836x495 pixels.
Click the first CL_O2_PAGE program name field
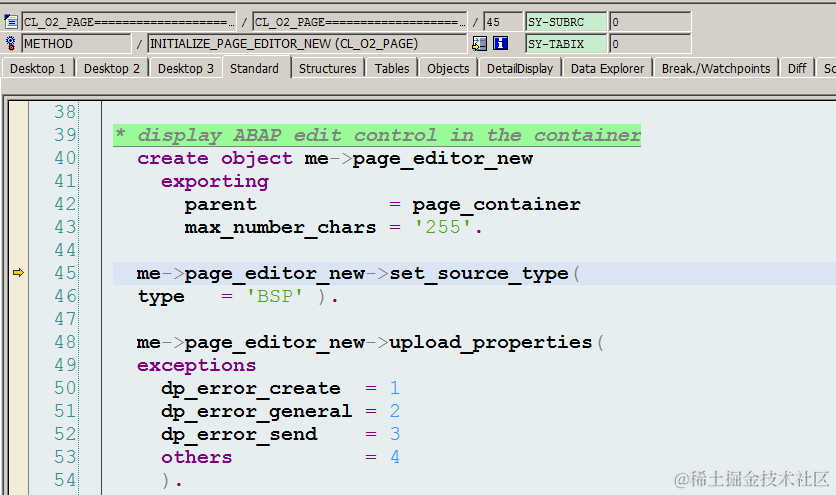point(128,22)
